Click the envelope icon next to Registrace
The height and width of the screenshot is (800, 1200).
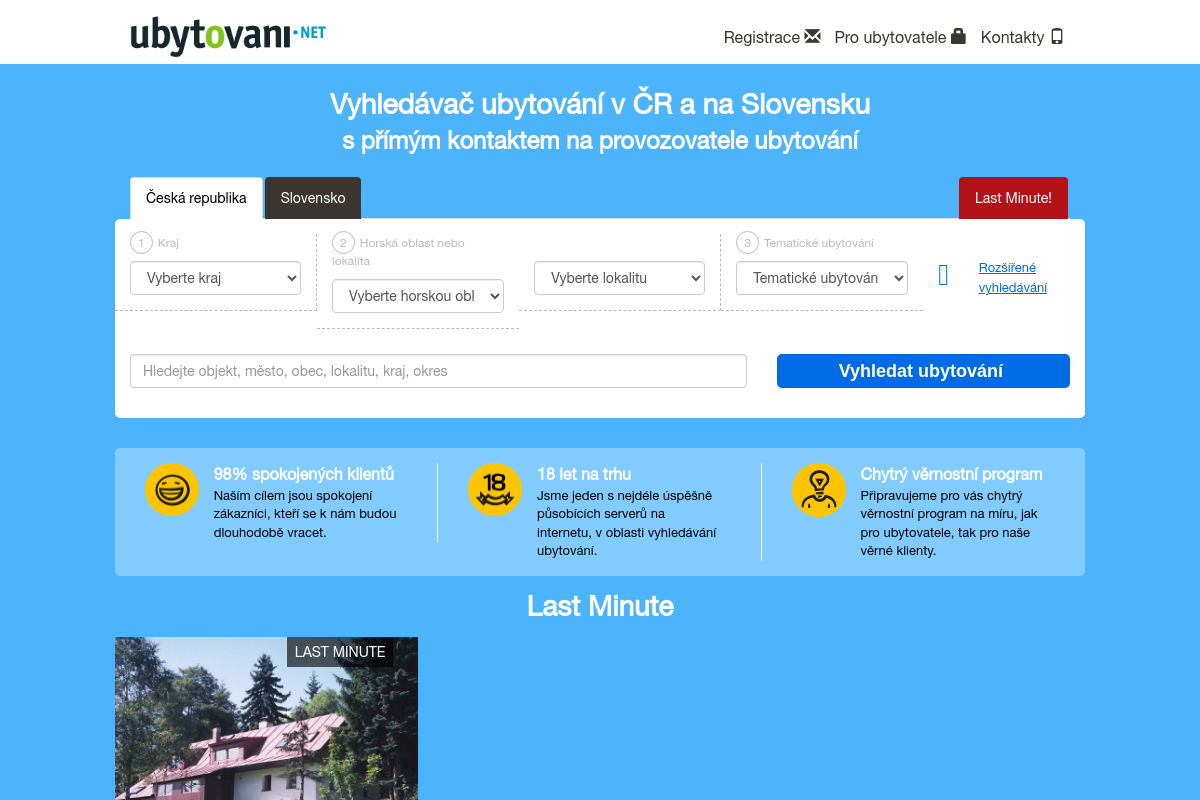[x=812, y=36]
